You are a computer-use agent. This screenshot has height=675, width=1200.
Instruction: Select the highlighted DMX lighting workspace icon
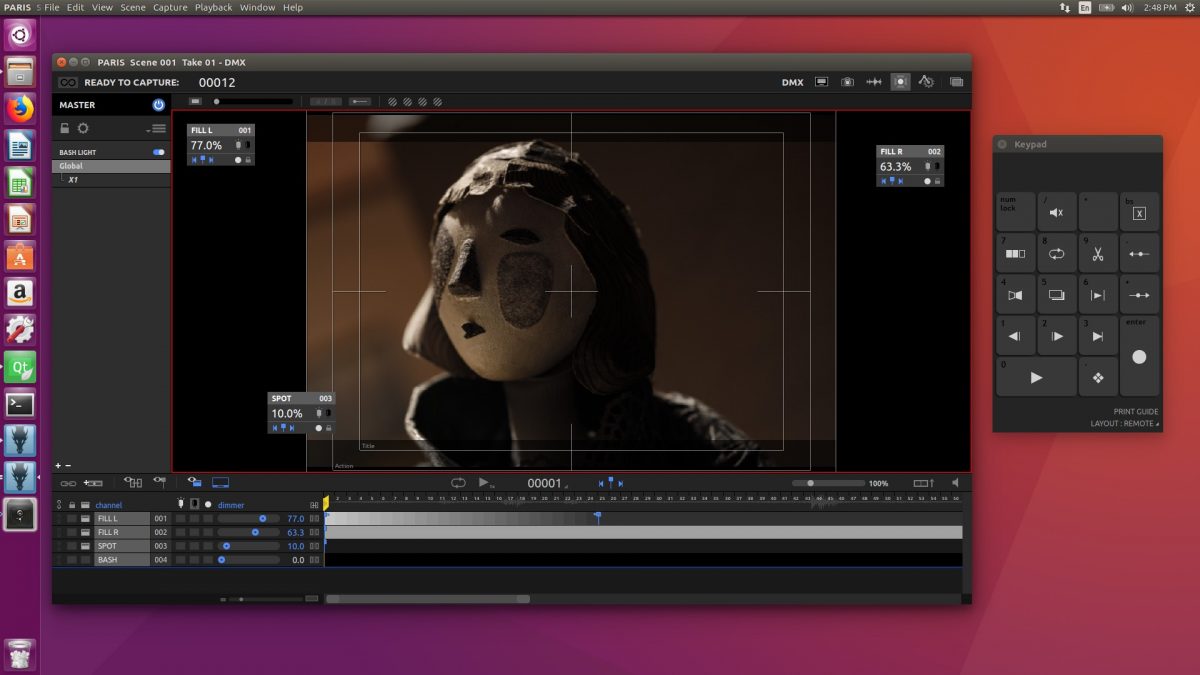[900, 82]
